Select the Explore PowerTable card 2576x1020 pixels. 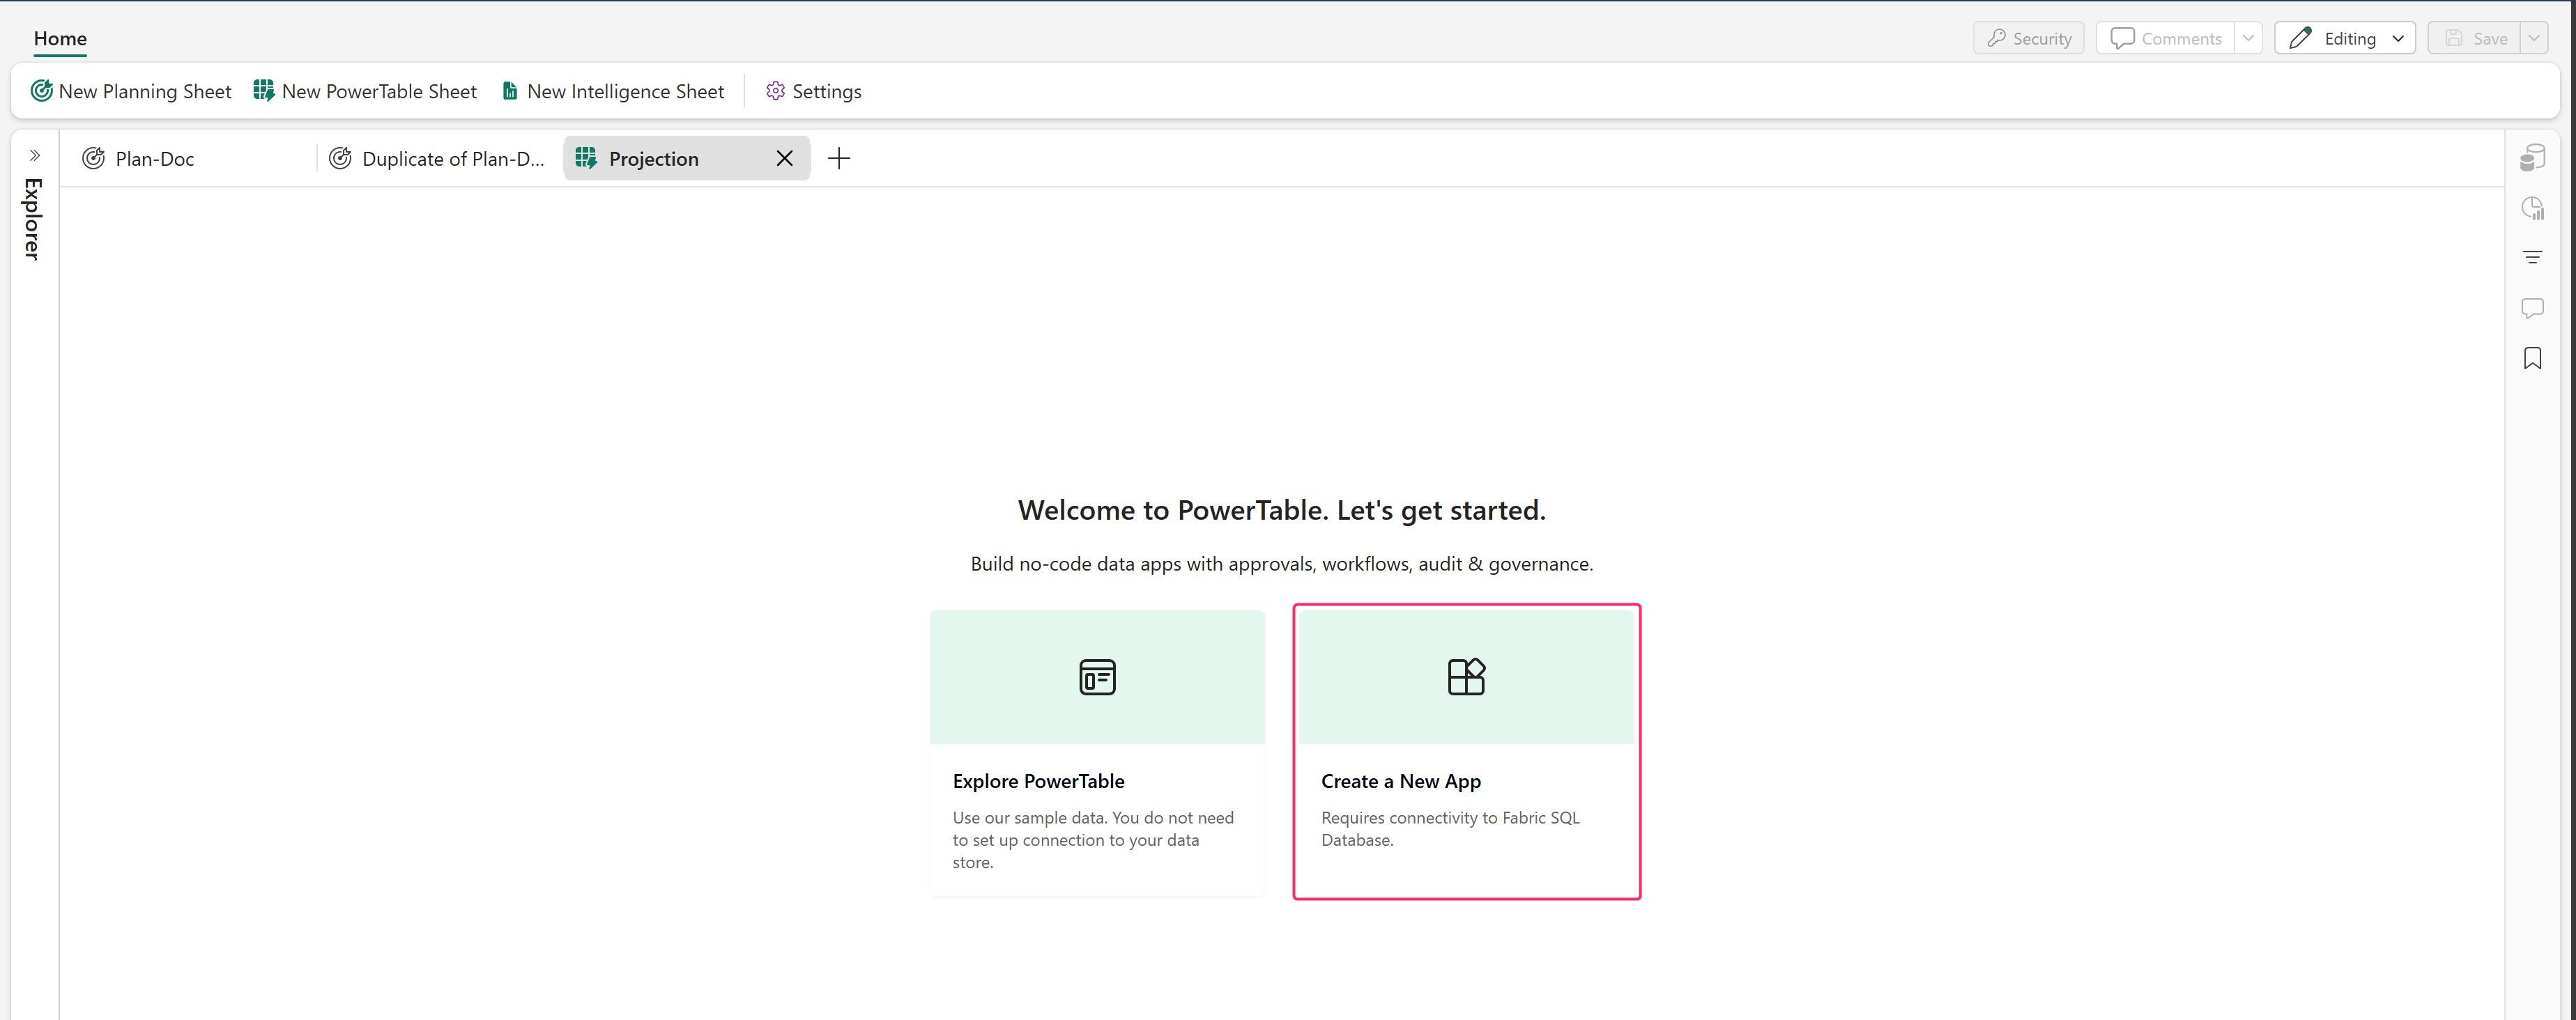1097,752
